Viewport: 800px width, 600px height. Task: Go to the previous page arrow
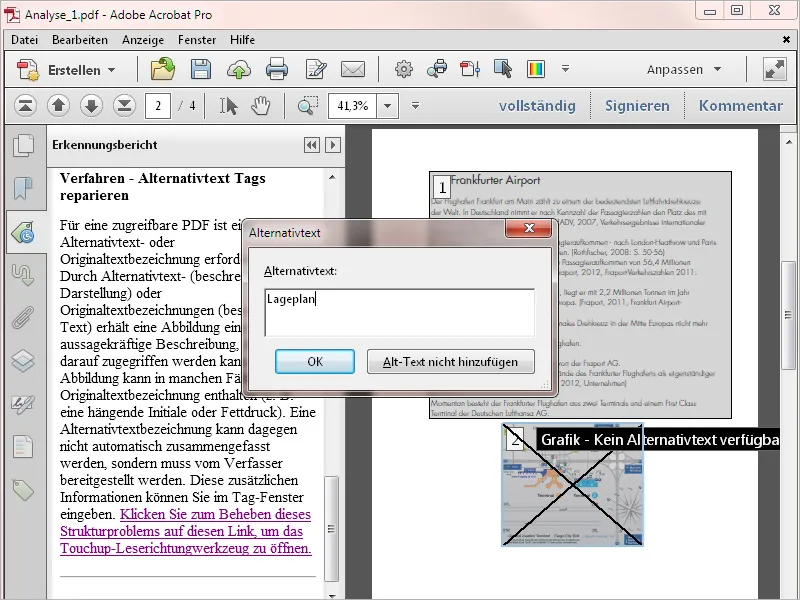point(57,104)
